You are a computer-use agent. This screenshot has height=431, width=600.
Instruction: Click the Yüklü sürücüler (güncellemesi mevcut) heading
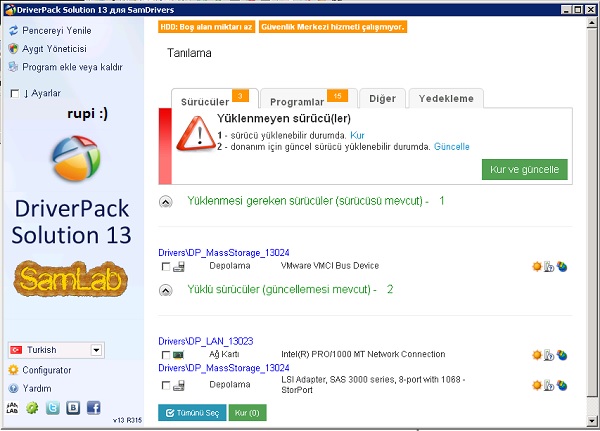pos(282,289)
